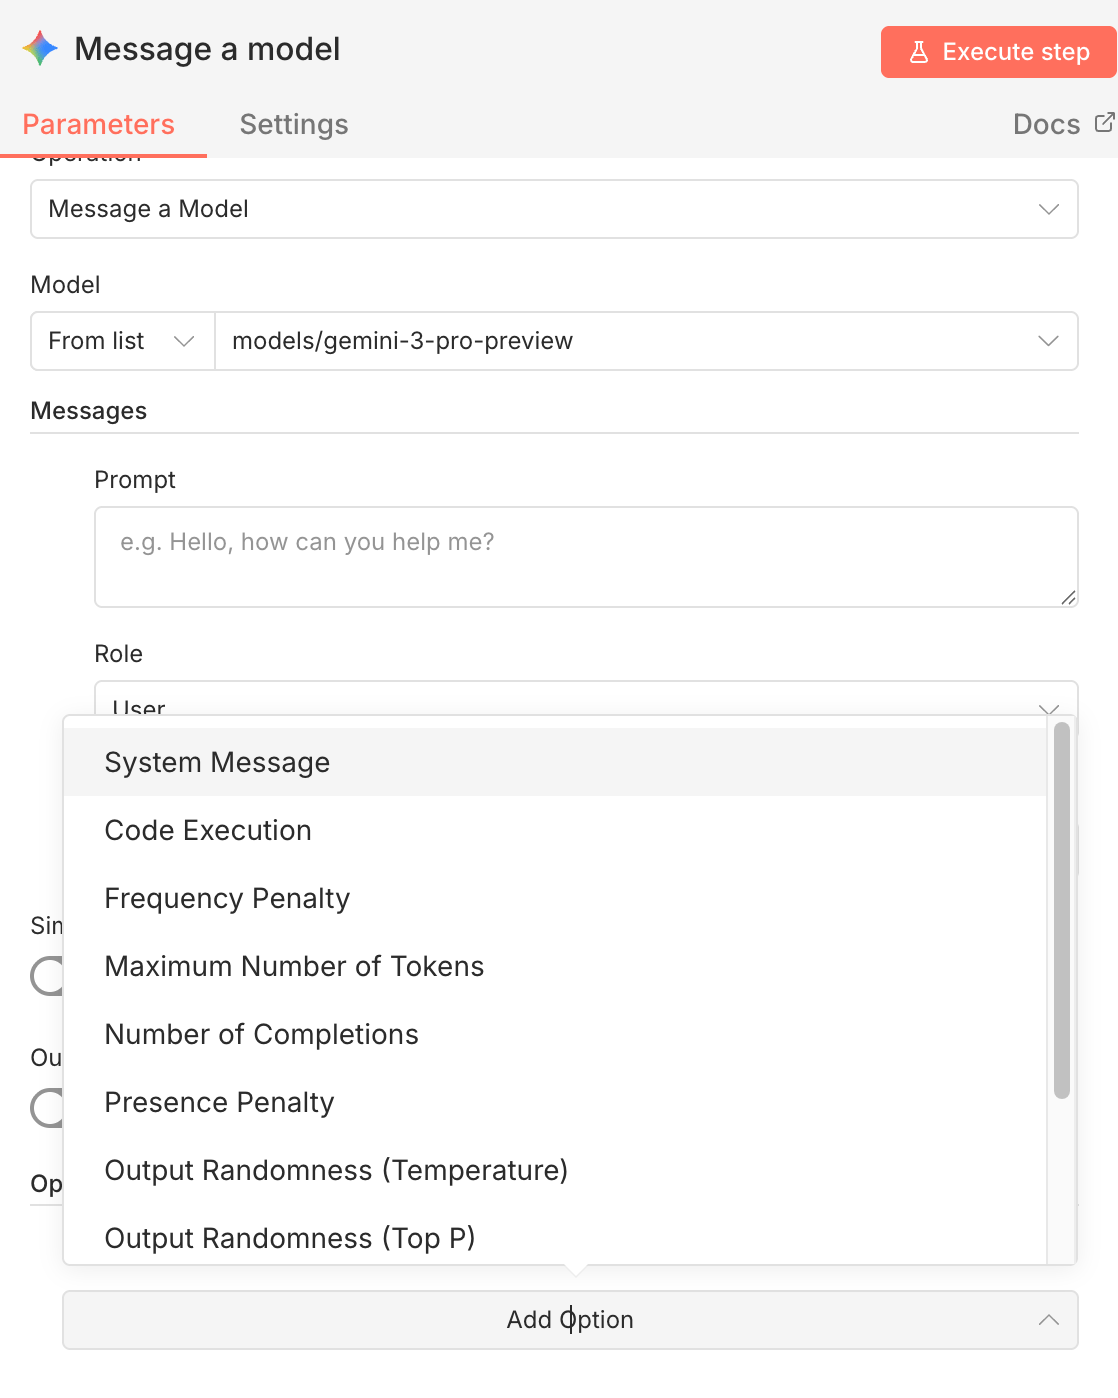
Task: Open the Docs link
Action: click(x=1046, y=124)
